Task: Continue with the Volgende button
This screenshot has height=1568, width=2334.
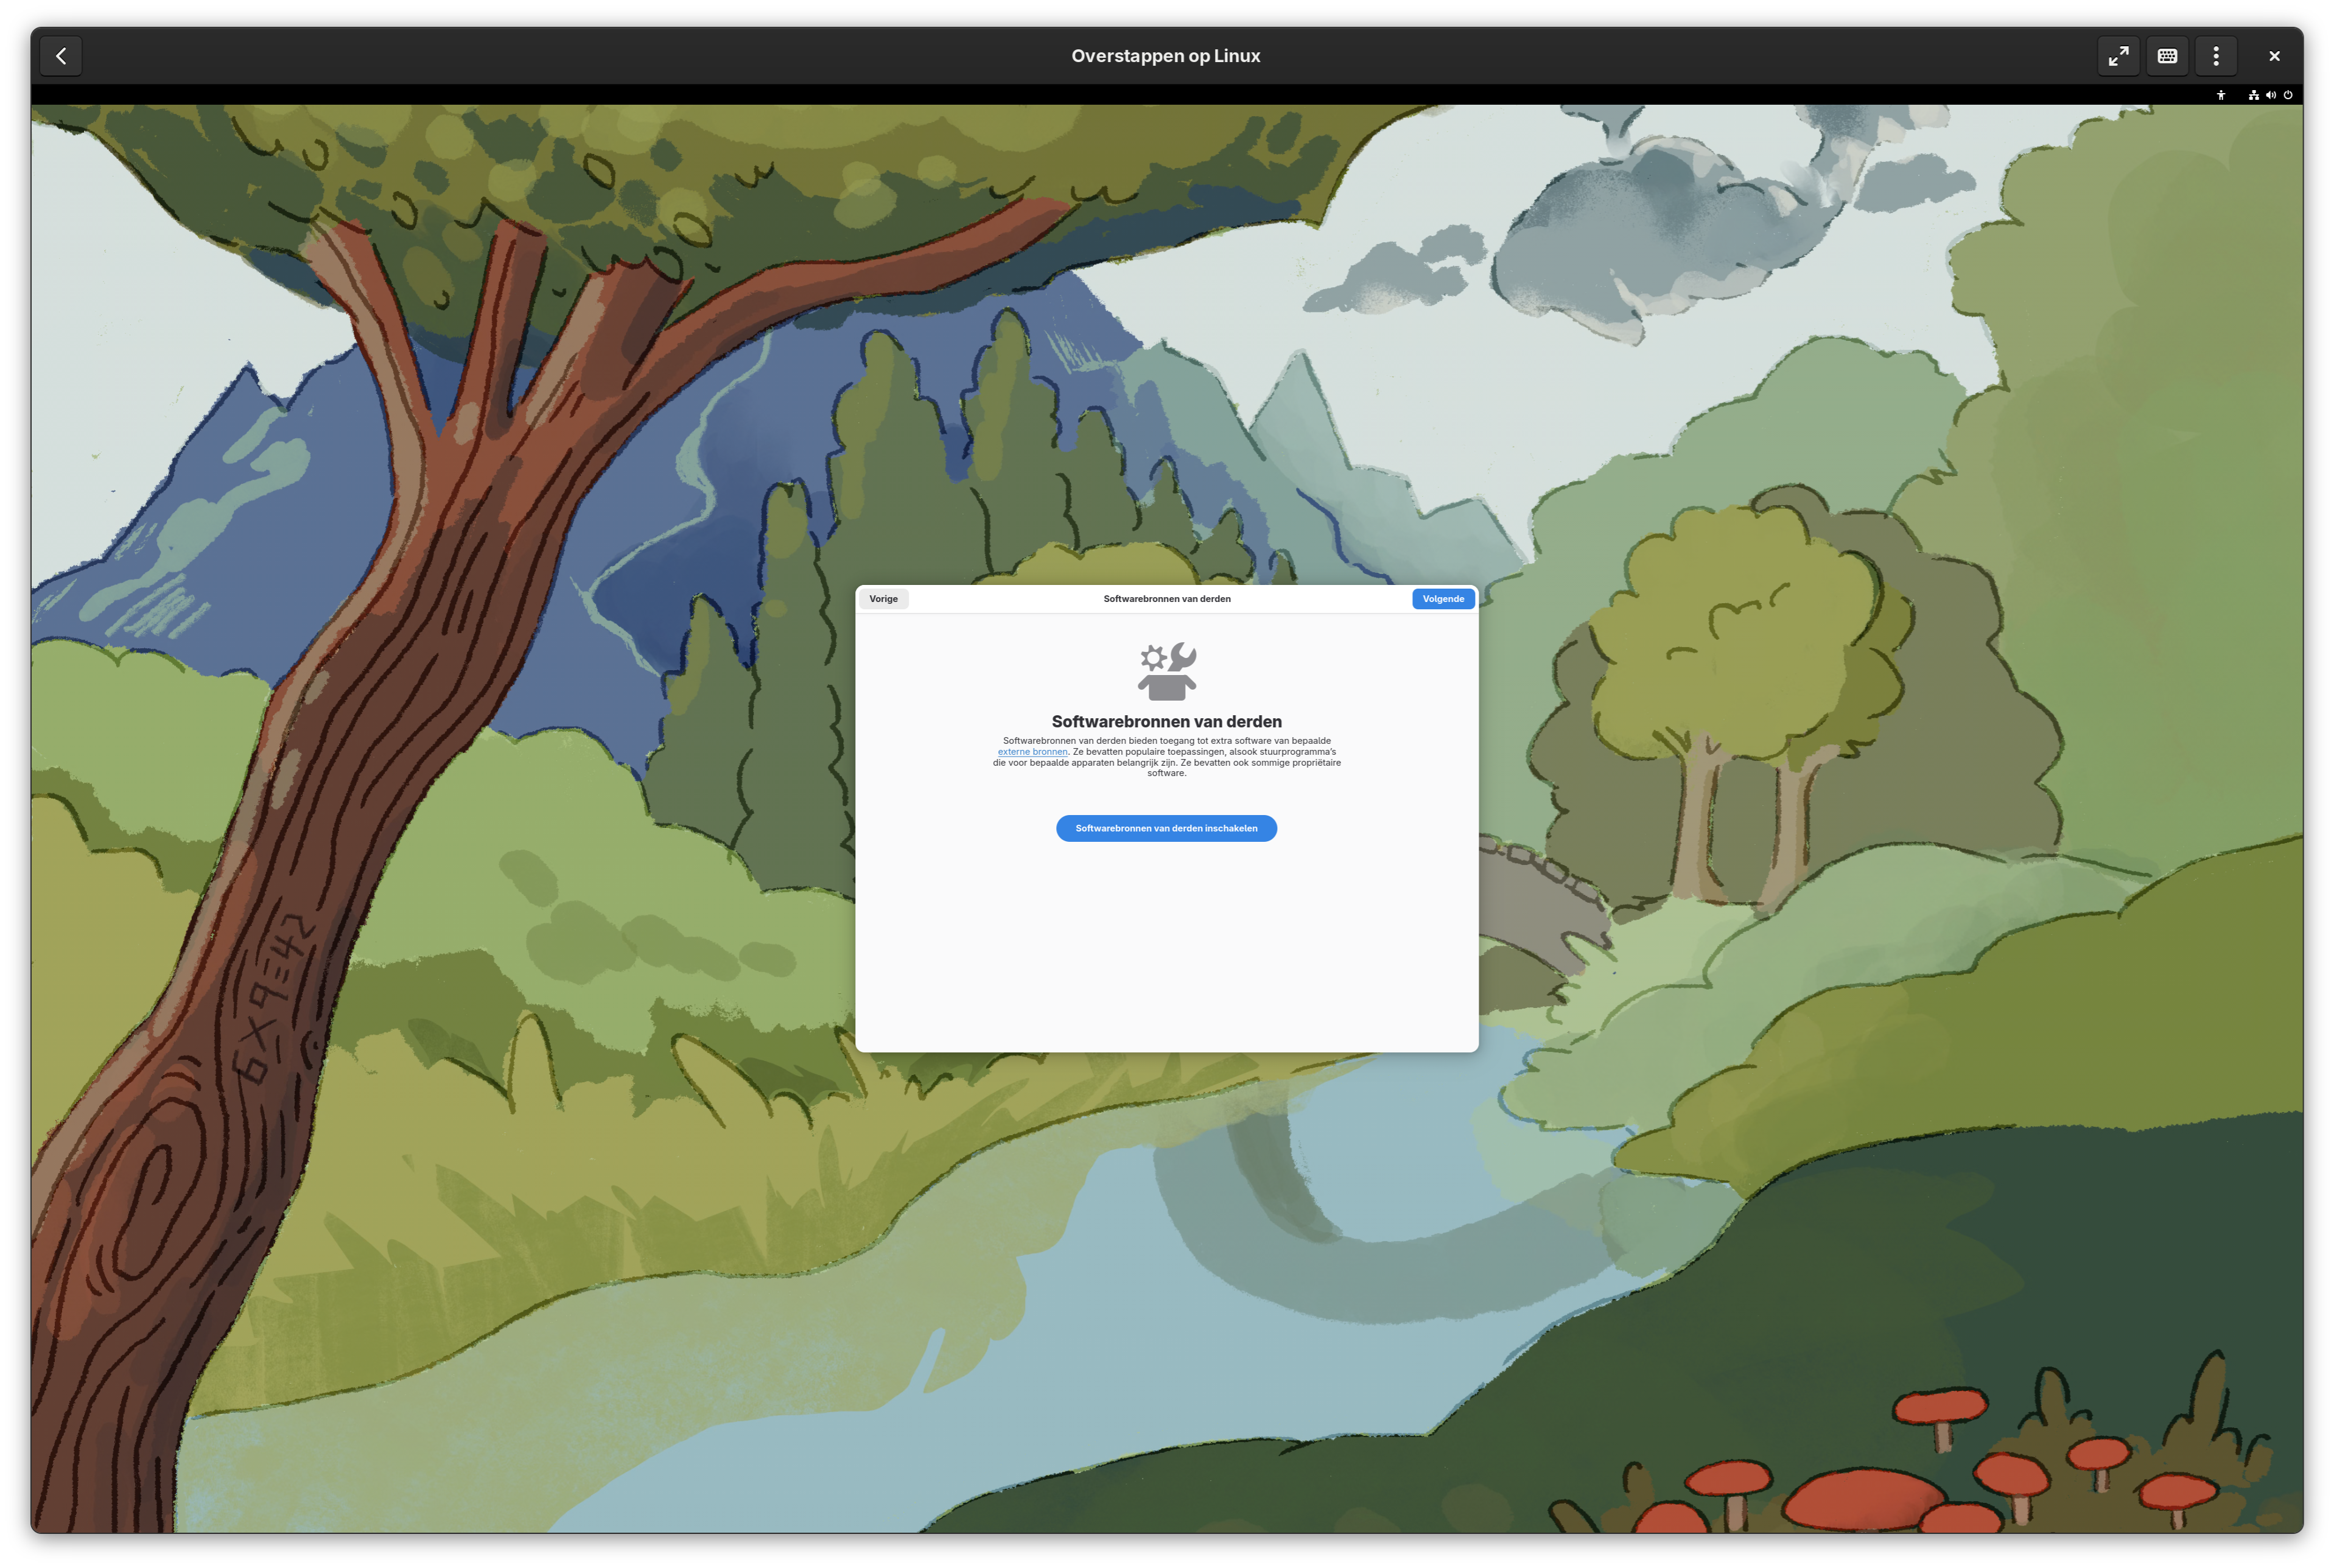Action: click(1443, 599)
